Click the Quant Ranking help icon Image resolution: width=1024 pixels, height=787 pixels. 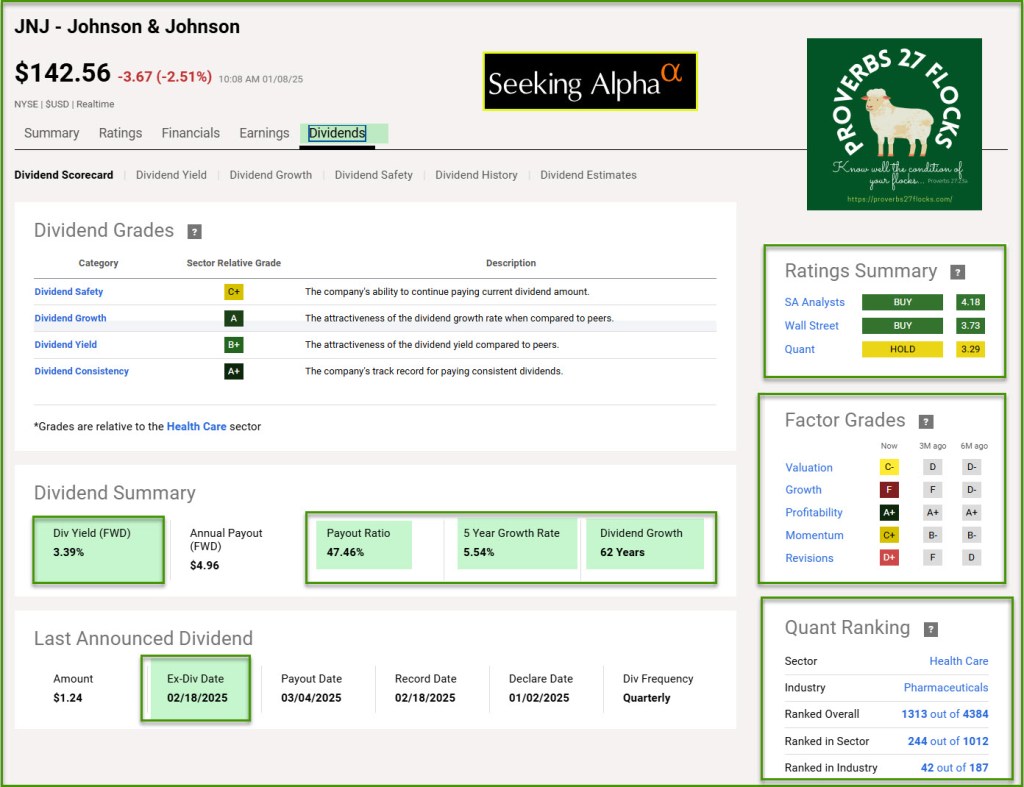930,629
